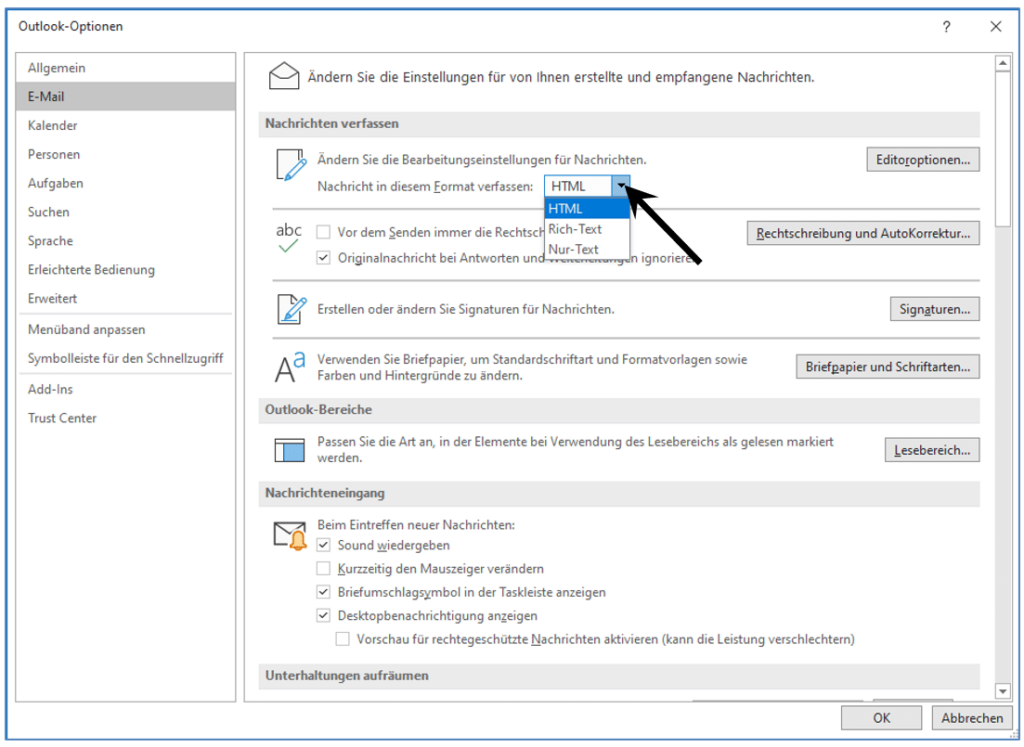The width and height of the screenshot is (1024, 747).
Task: Open Editoroptionen button
Action: pos(923,159)
